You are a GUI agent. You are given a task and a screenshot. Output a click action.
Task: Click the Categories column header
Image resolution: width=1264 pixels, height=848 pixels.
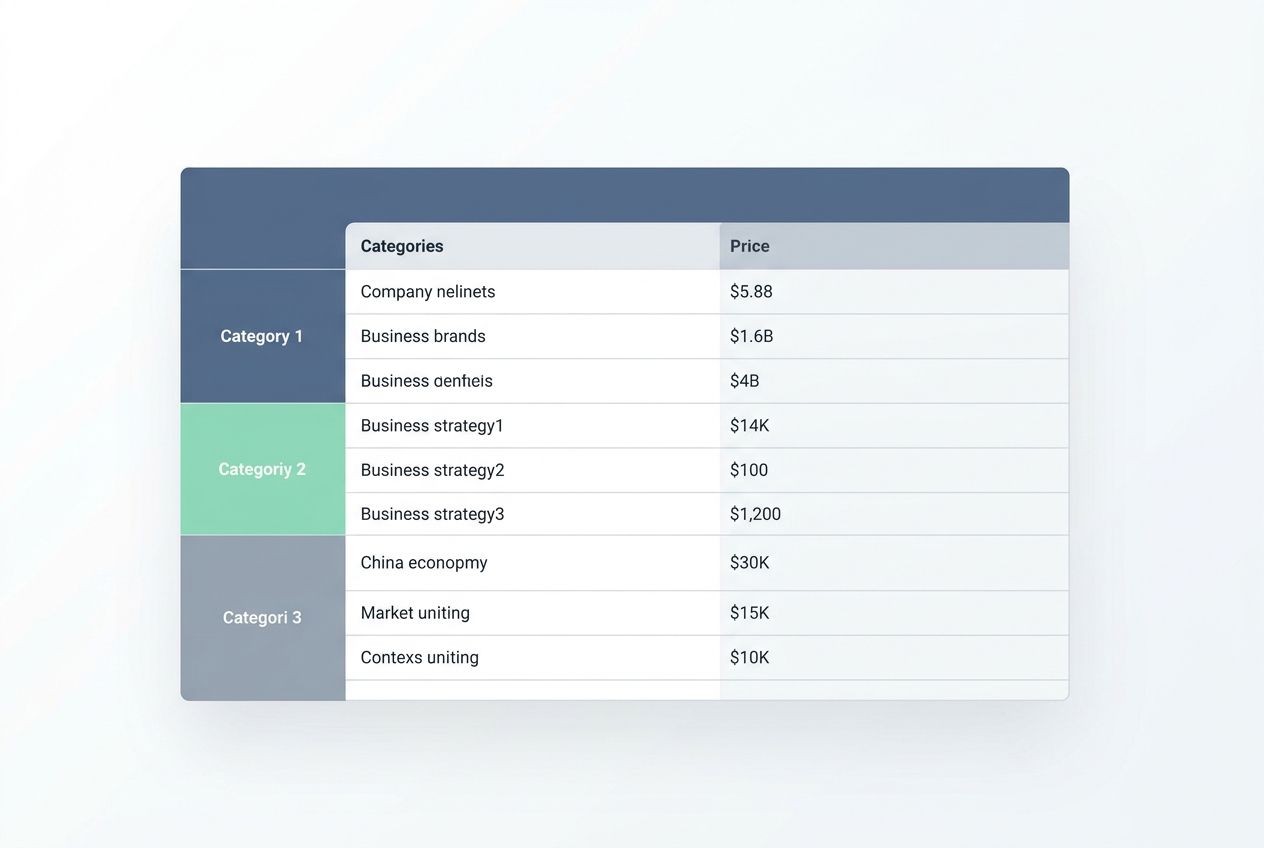click(402, 245)
